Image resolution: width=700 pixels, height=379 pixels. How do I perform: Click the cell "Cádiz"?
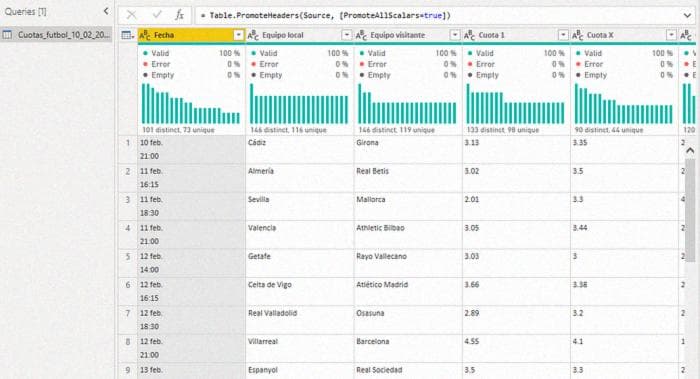(x=300, y=150)
